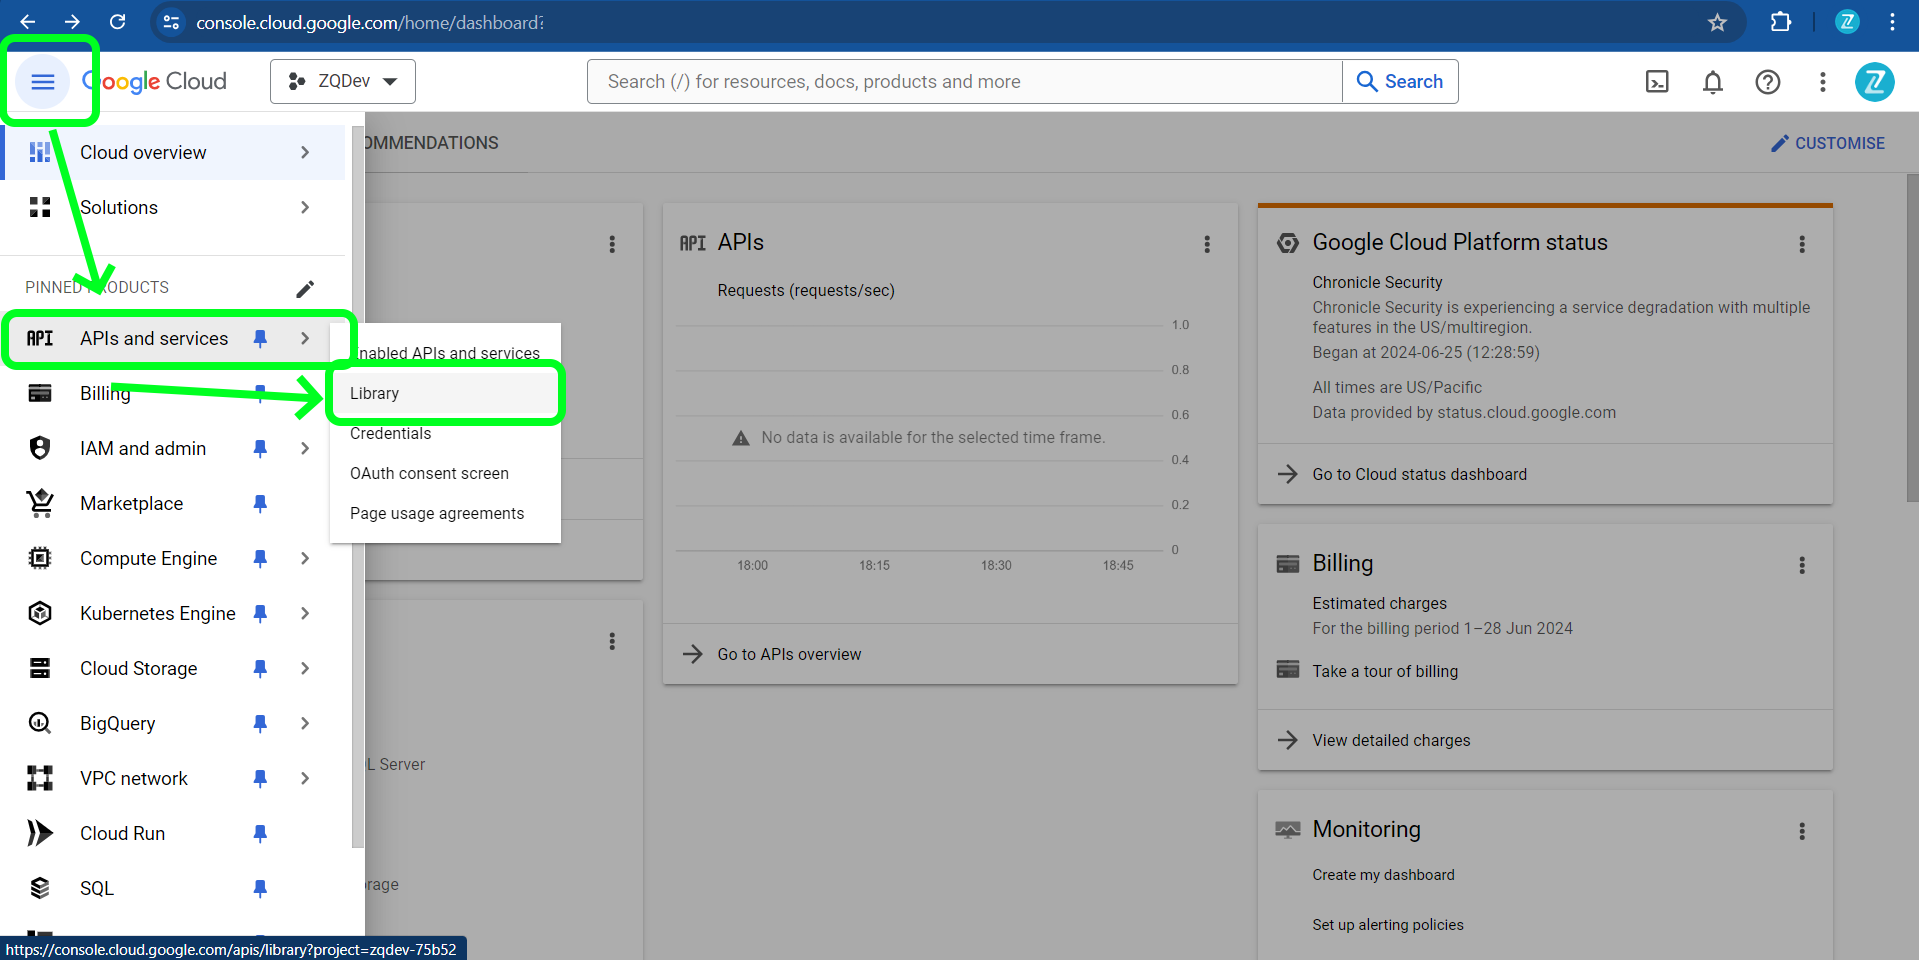Click the navigation menu scrollbar
1919x960 pixels.
tap(357, 486)
